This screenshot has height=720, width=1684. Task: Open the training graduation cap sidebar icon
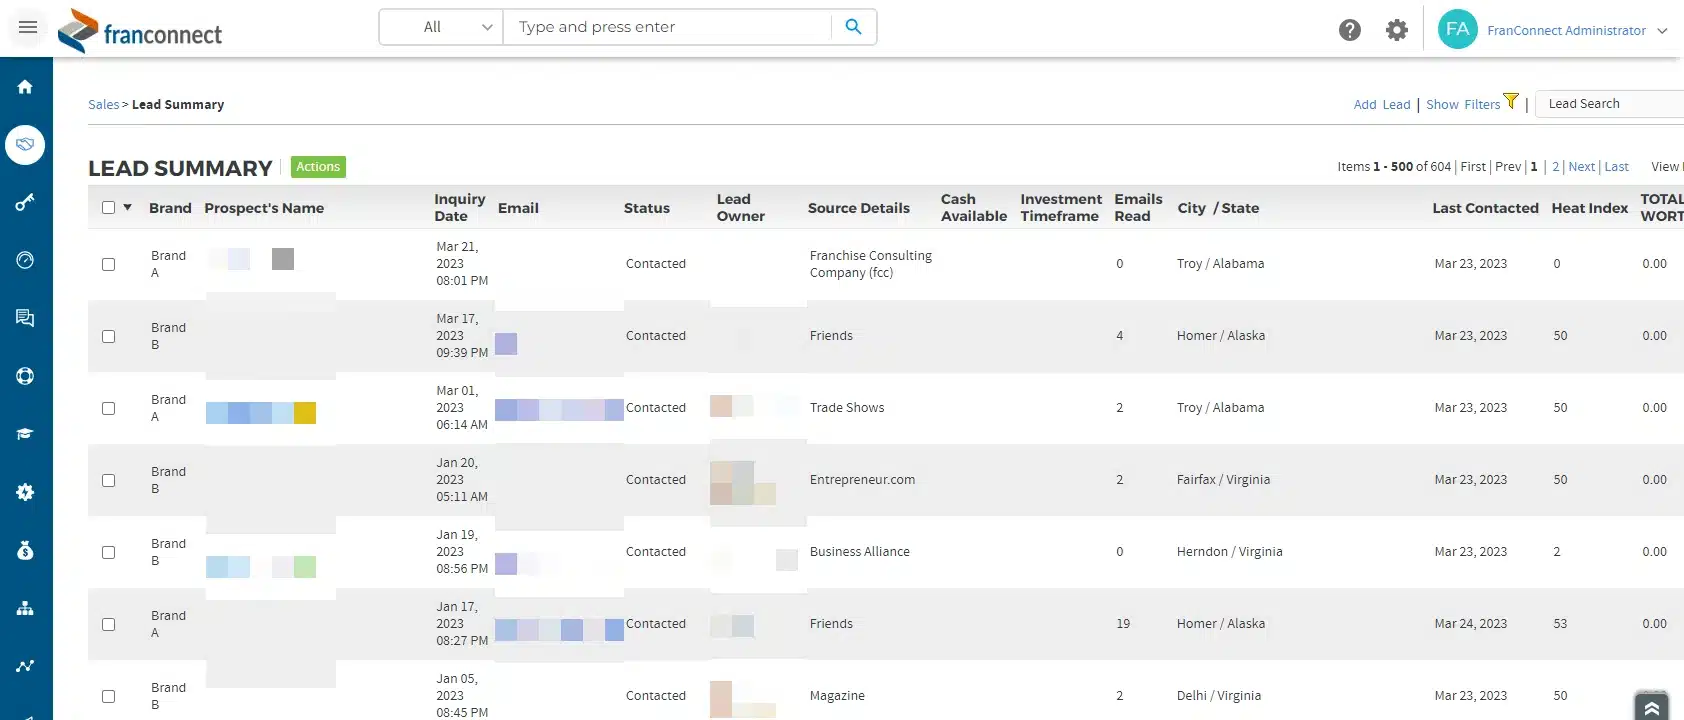[25, 434]
